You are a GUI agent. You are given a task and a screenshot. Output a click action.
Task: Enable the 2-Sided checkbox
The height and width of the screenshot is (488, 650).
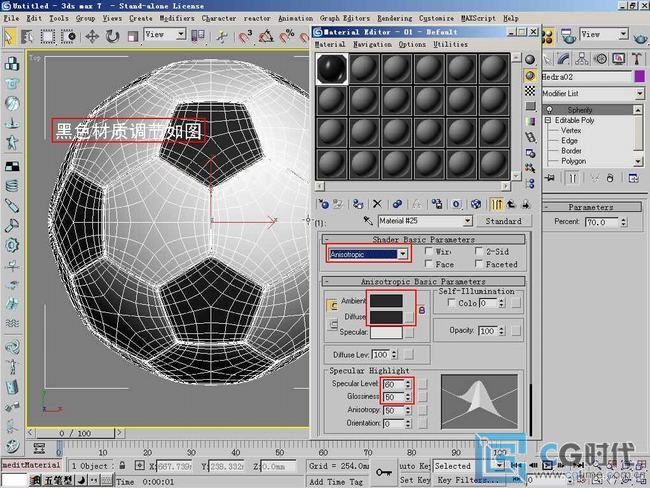point(479,251)
